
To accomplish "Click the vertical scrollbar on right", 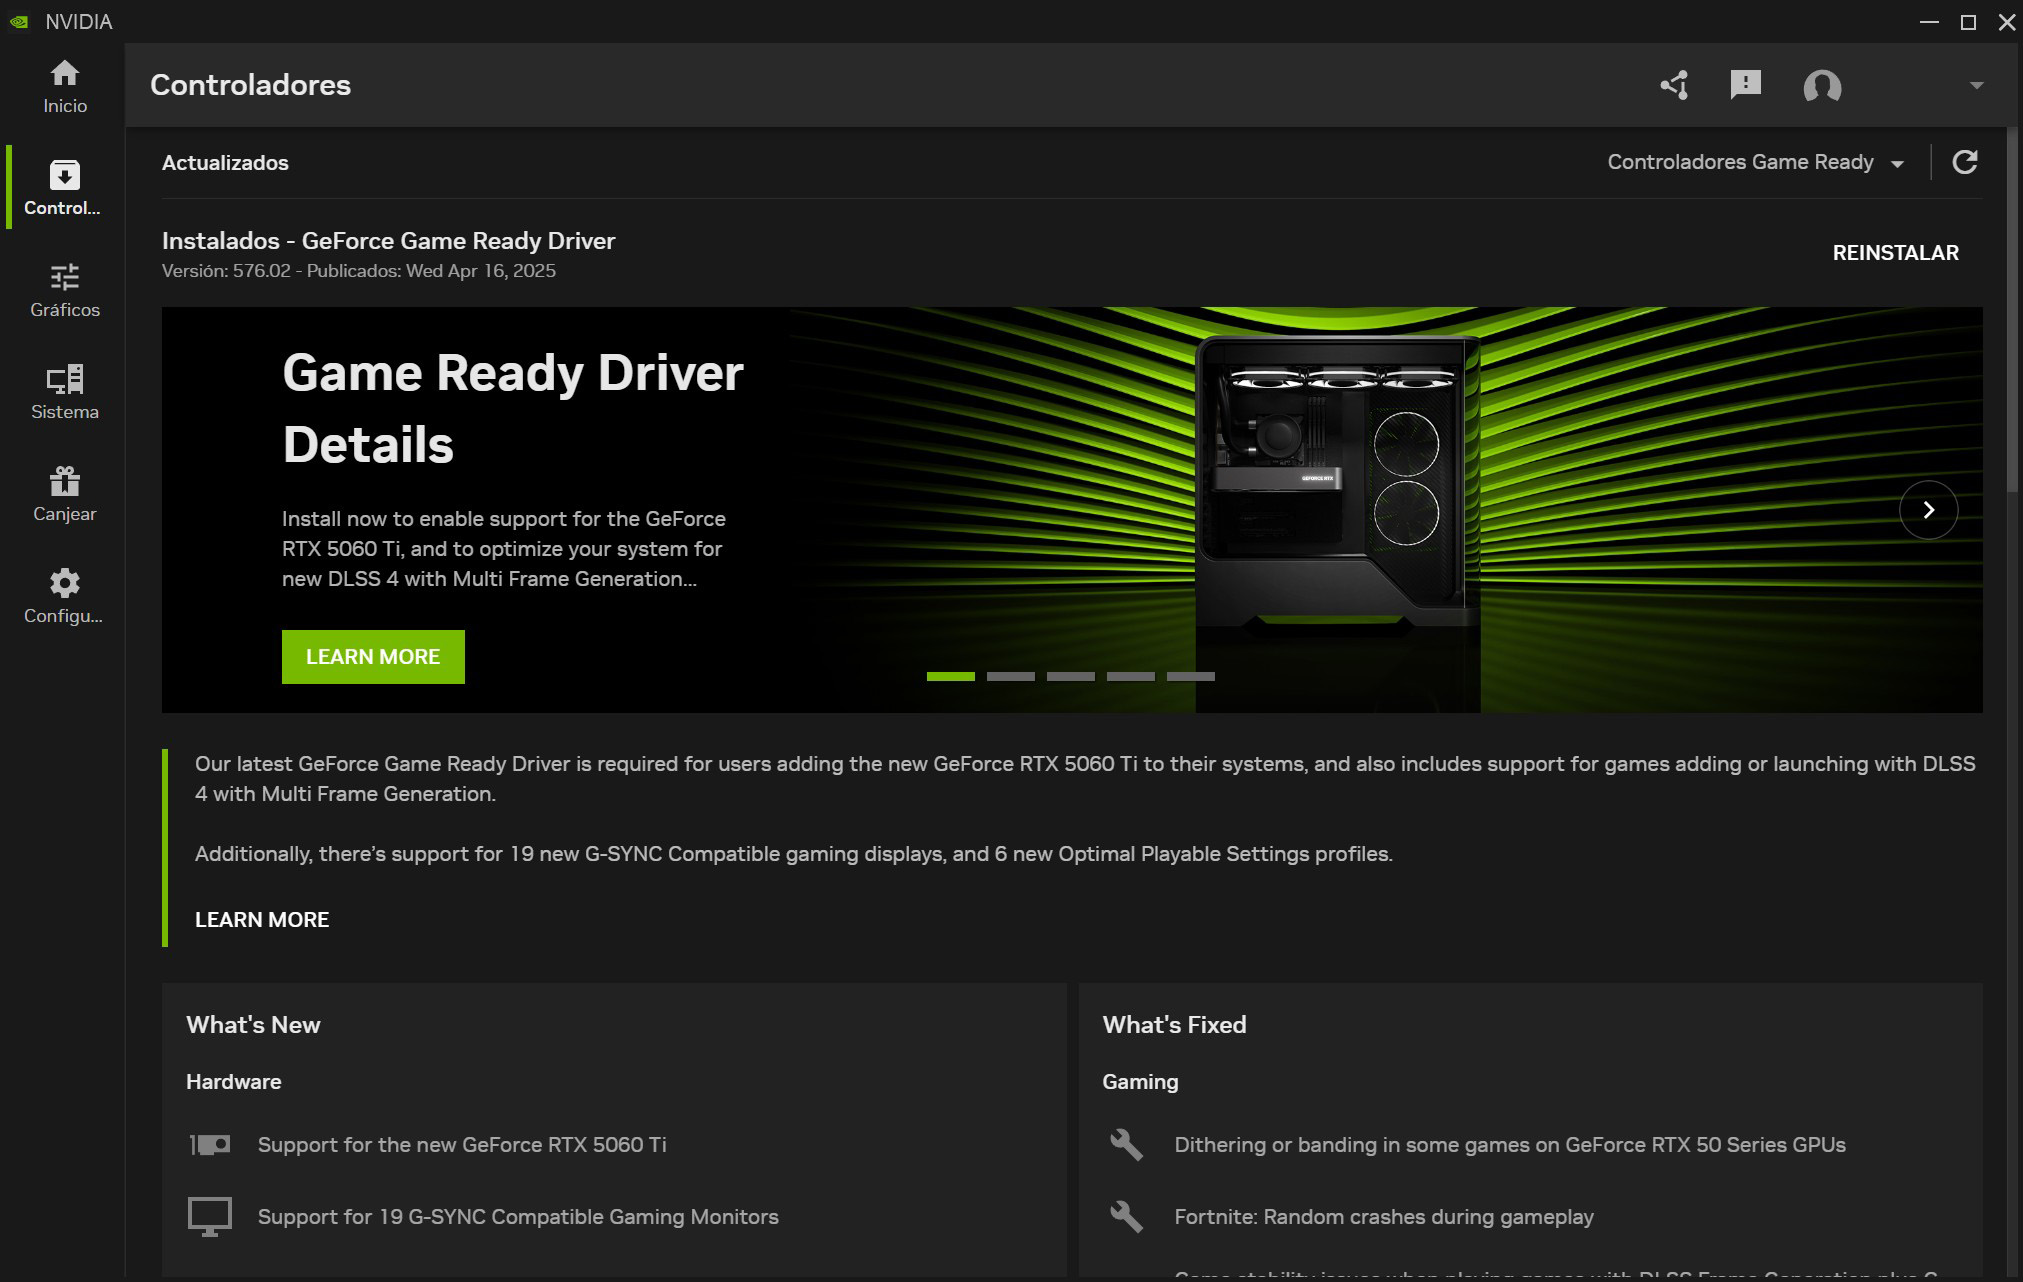I will [x=2013, y=310].
